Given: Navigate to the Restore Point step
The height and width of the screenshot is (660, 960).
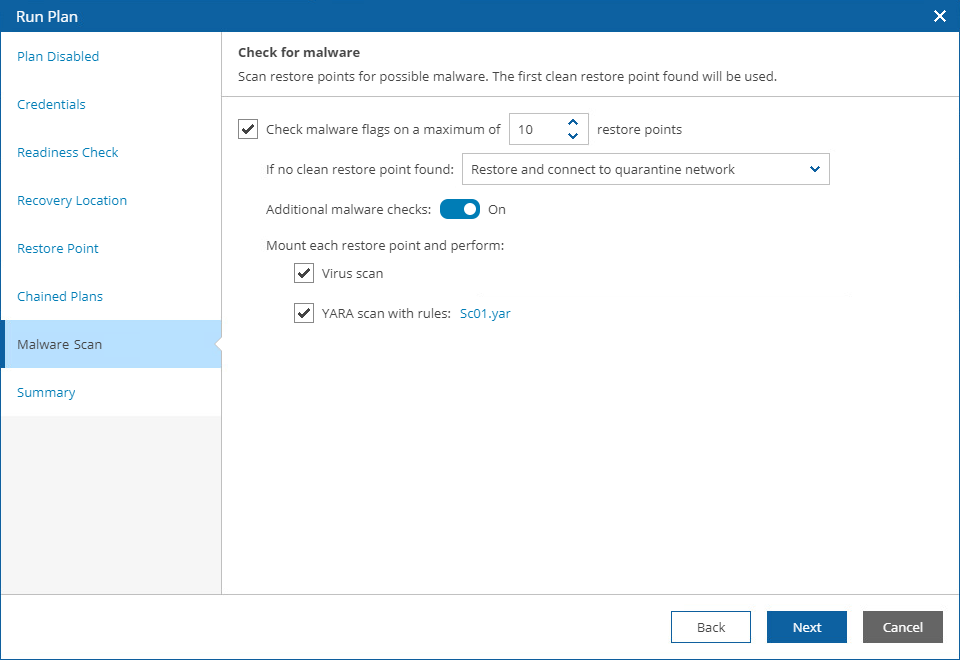Looking at the screenshot, I should [x=58, y=248].
